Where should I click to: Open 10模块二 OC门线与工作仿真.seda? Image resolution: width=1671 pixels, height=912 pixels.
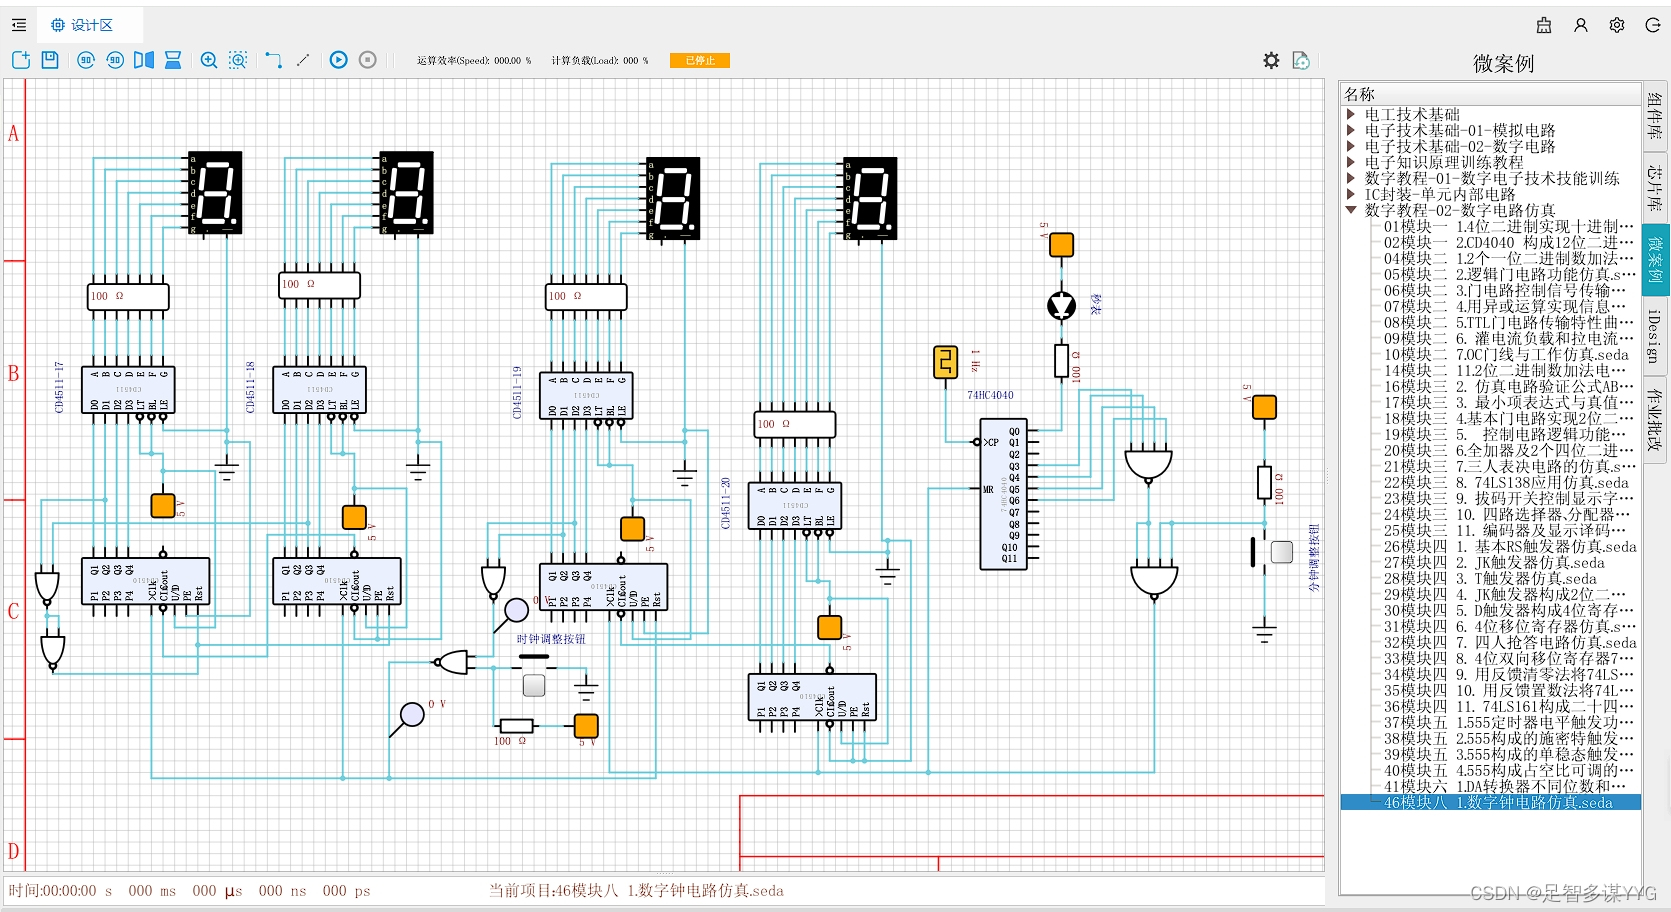[1507, 354]
